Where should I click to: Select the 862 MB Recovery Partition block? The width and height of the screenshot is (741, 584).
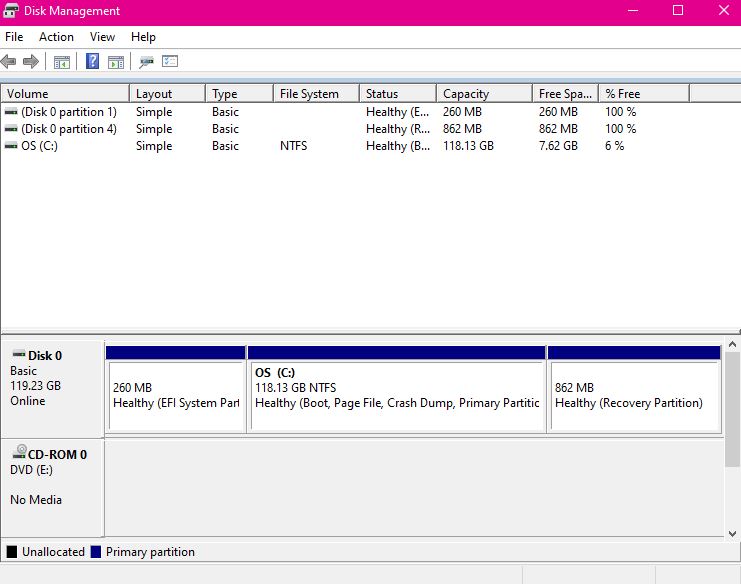point(634,389)
